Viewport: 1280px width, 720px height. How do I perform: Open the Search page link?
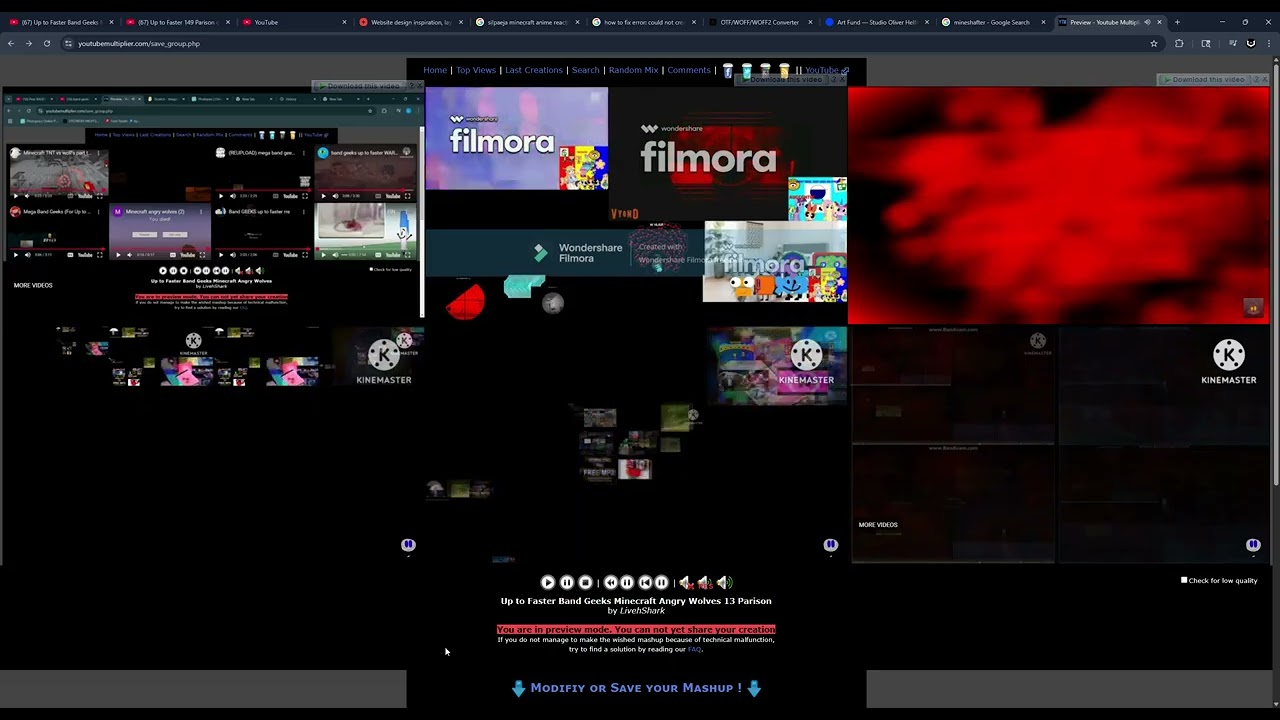click(586, 70)
